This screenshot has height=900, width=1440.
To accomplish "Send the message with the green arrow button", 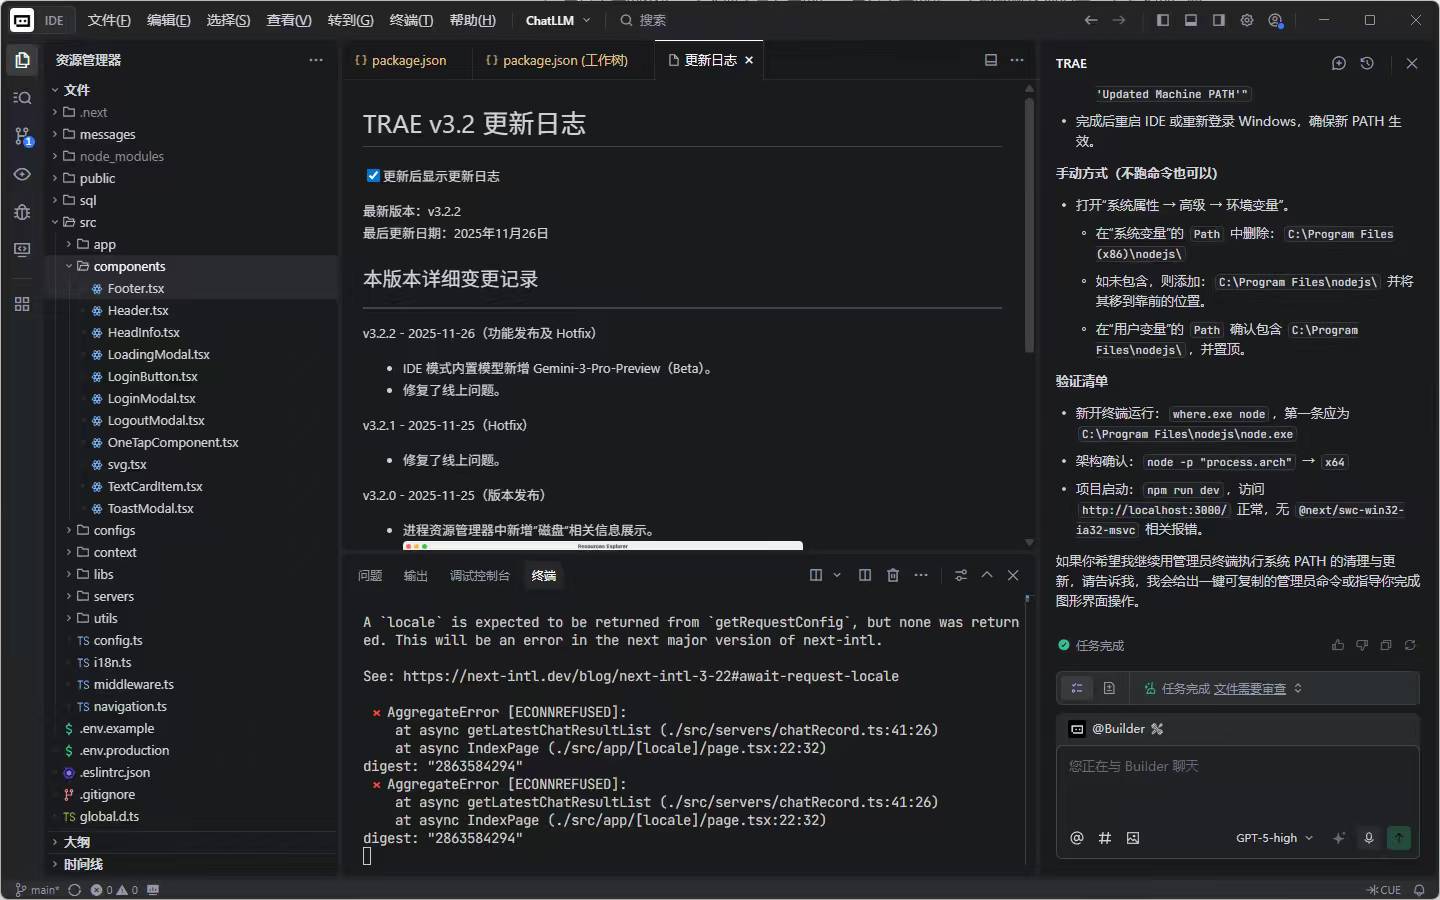I will click(x=1399, y=838).
